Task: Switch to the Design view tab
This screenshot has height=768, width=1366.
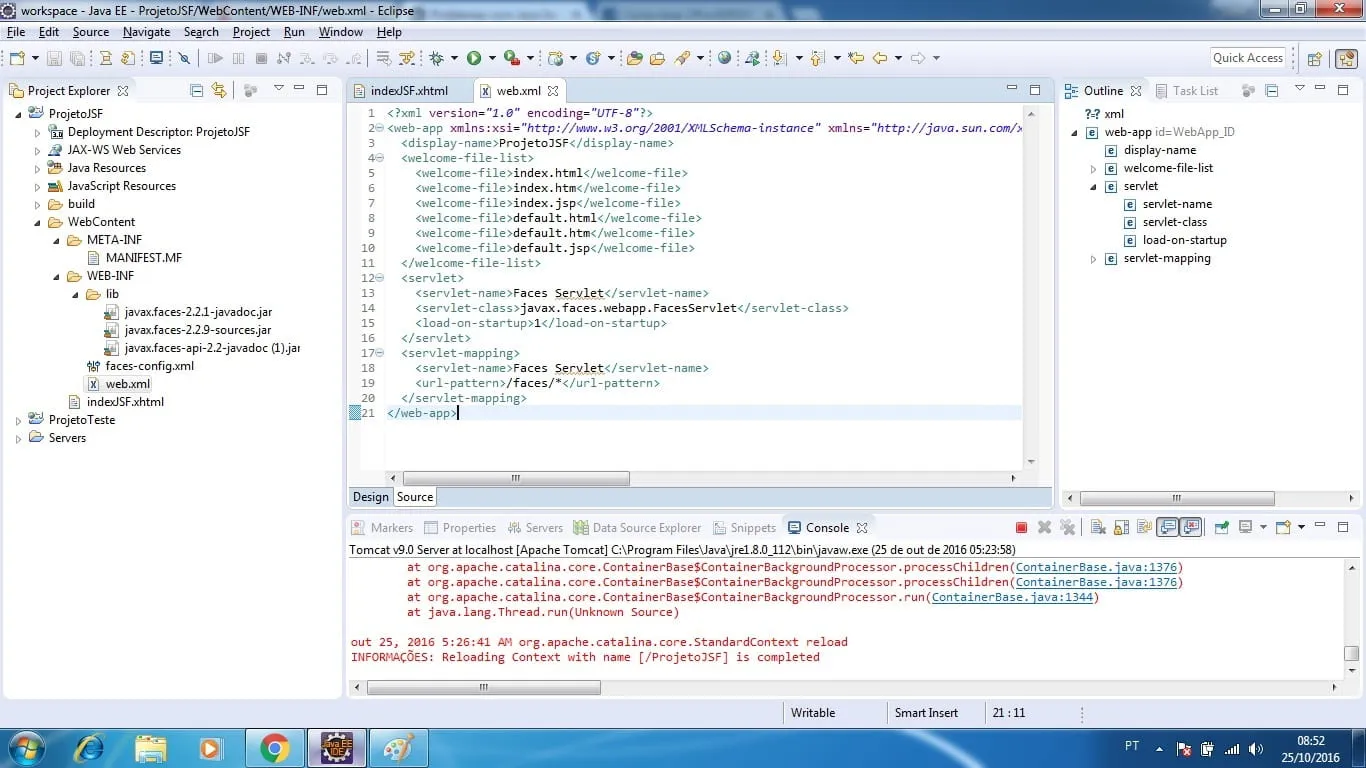Action: point(370,497)
